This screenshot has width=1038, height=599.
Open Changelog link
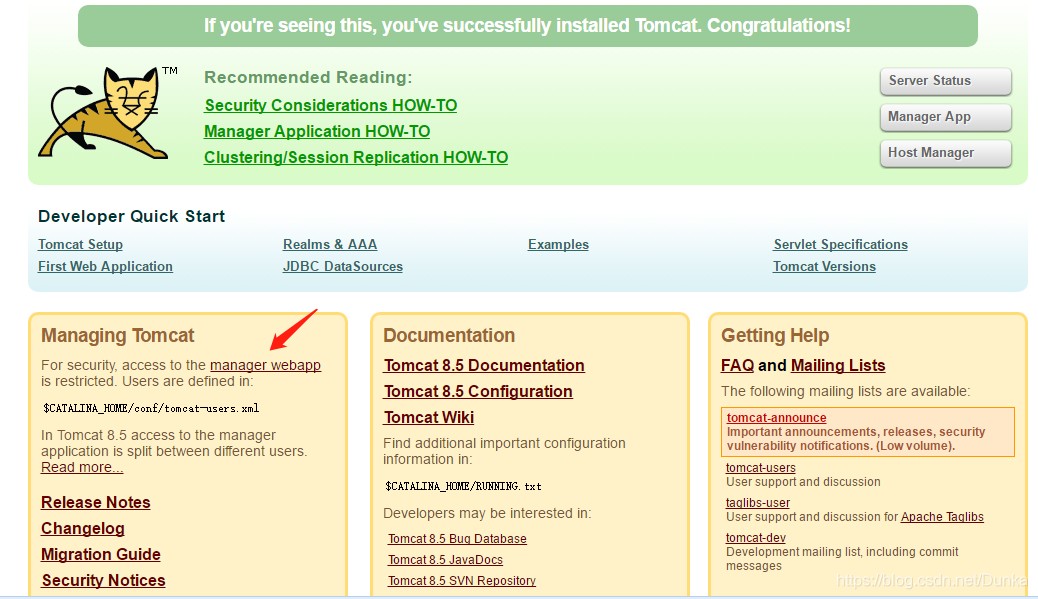[x=83, y=528]
